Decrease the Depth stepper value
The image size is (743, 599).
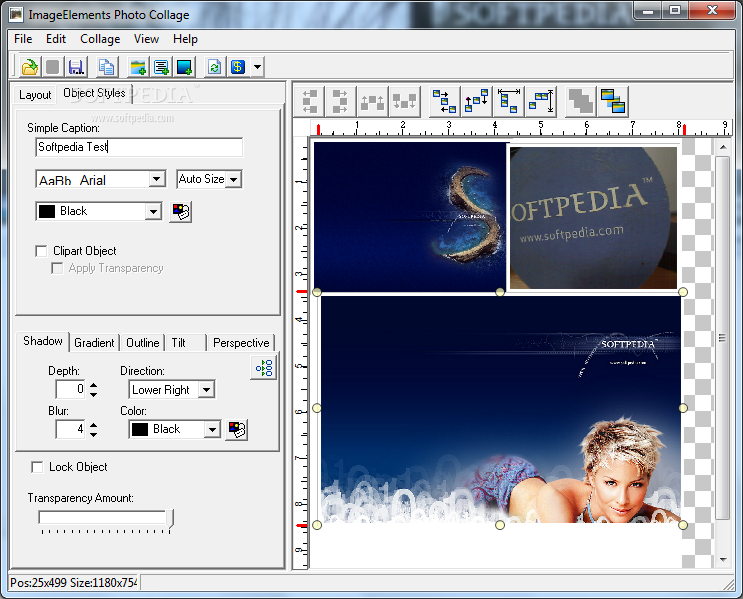93,394
